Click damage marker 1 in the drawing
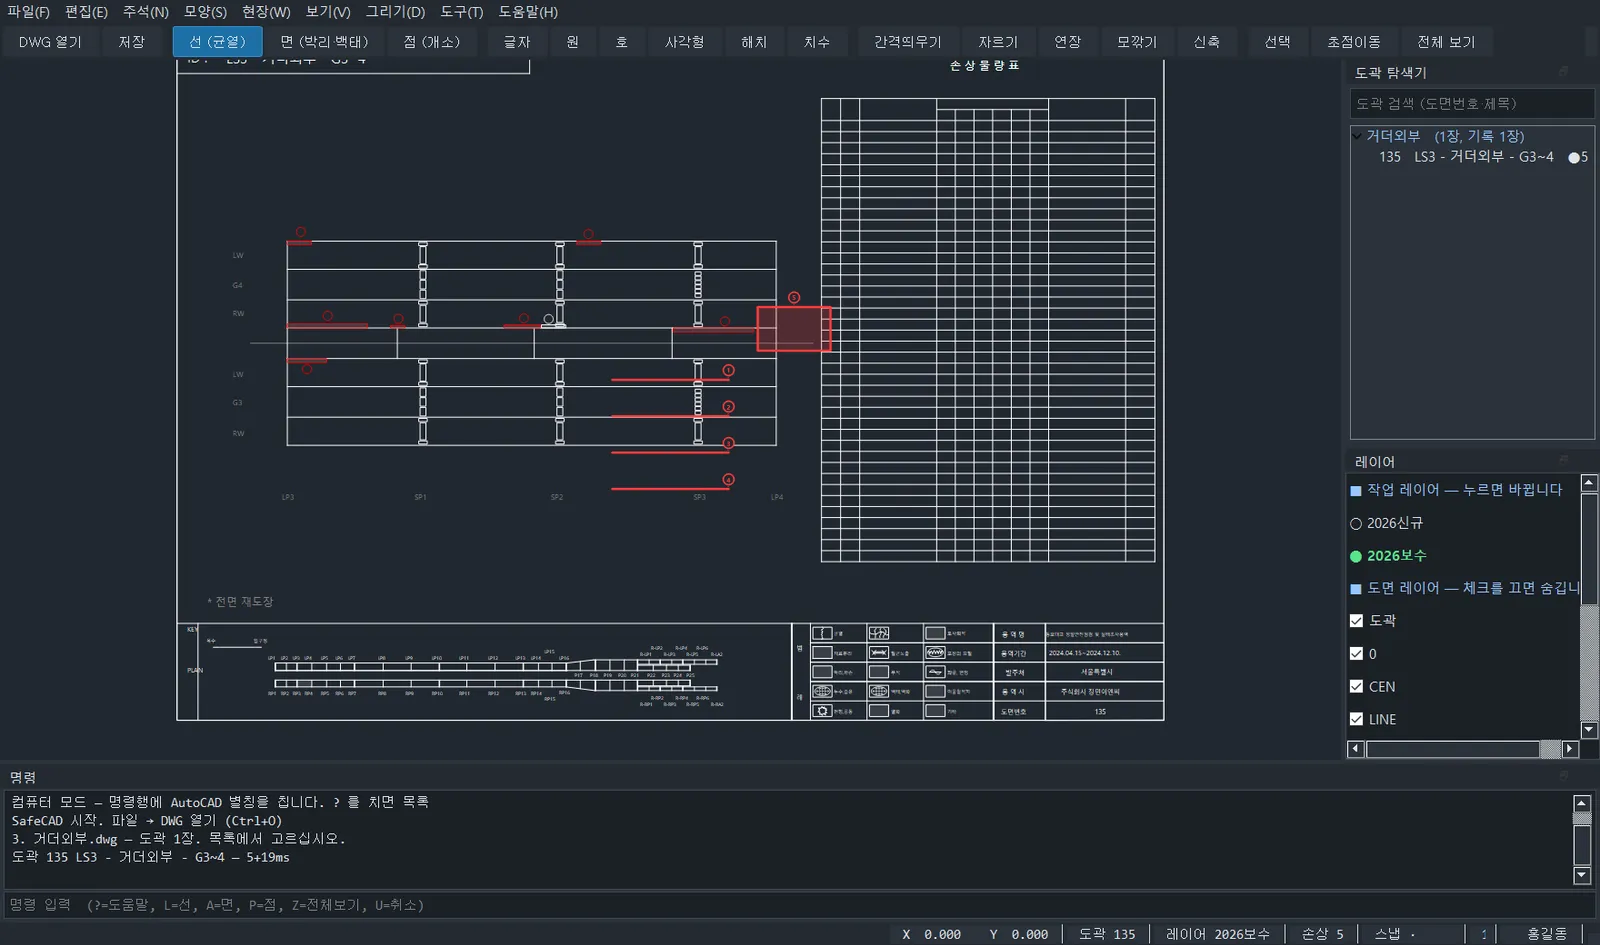This screenshot has width=1600, height=945. point(729,370)
